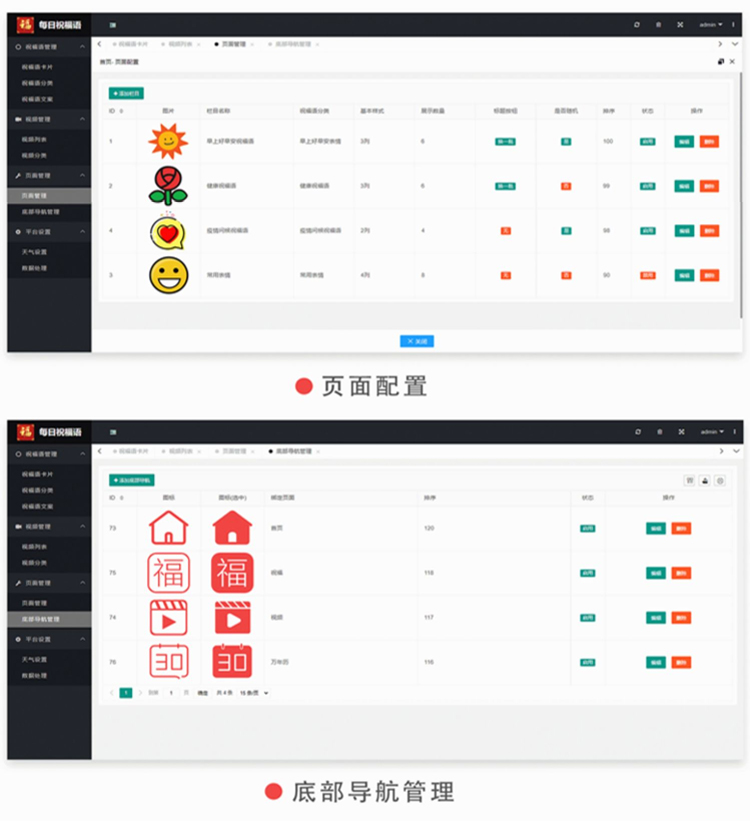Click the export icon above the bottom navigation table
Image resolution: width=750 pixels, height=821 pixels.
[720, 481]
